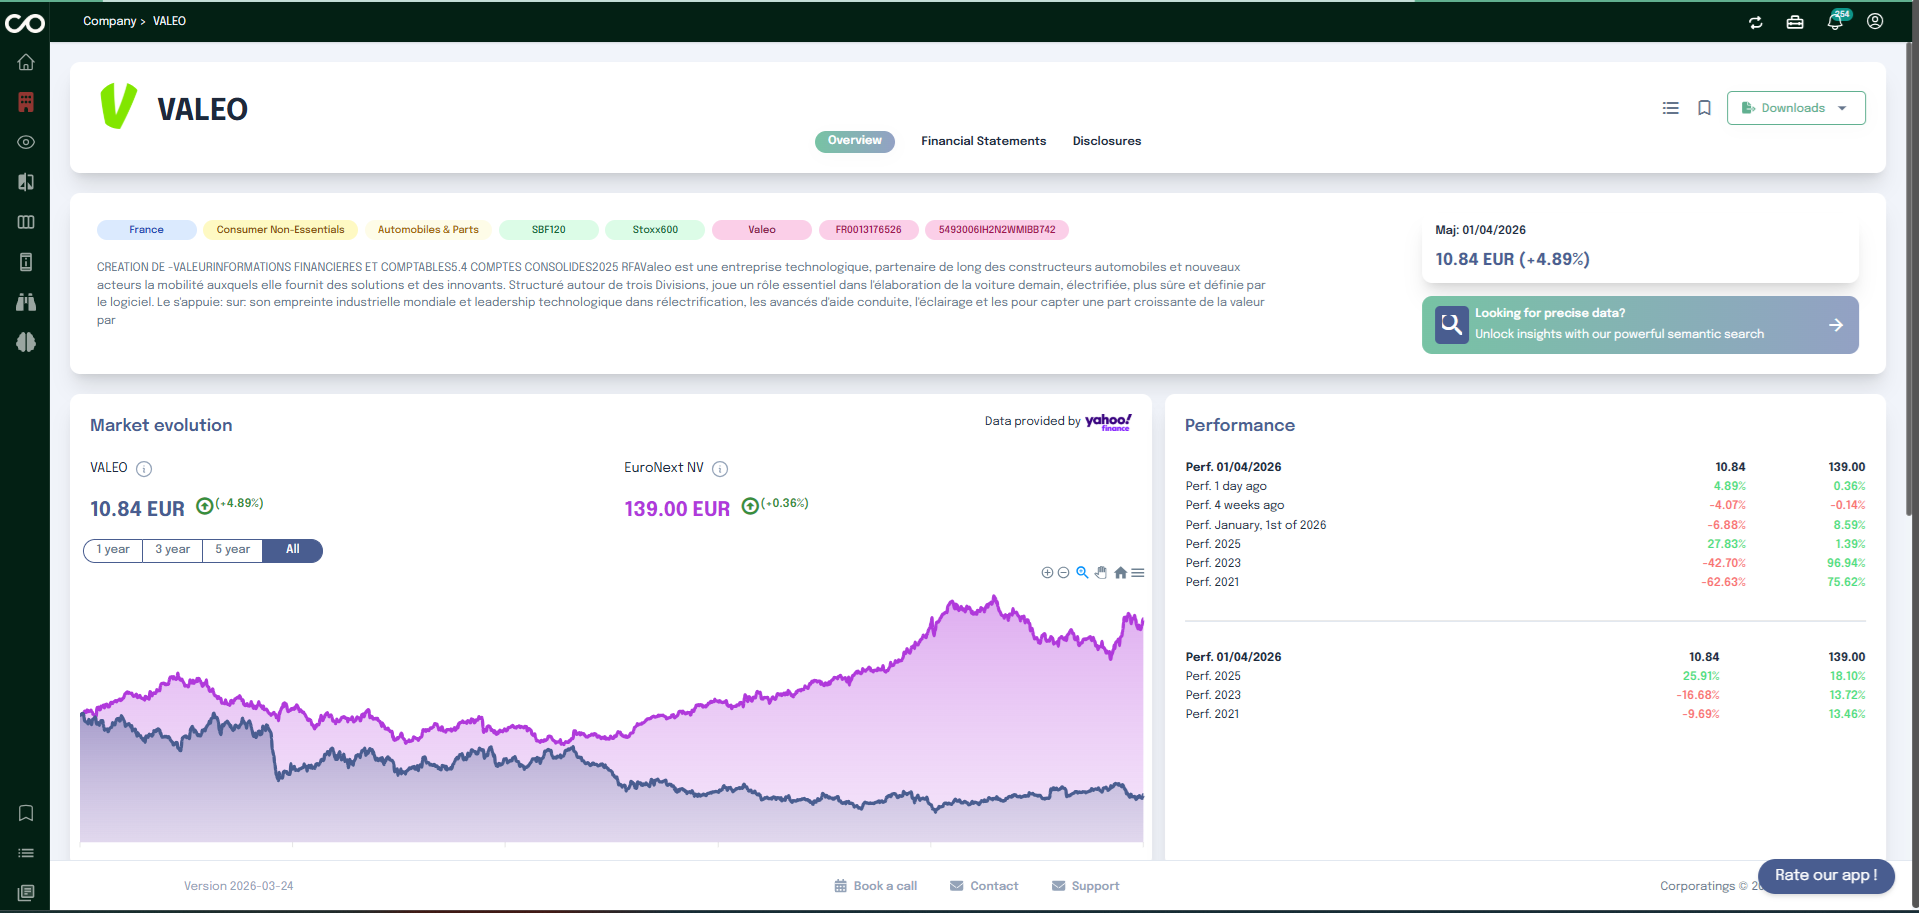
Task: Select the 5 year chart range
Action: click(231, 549)
